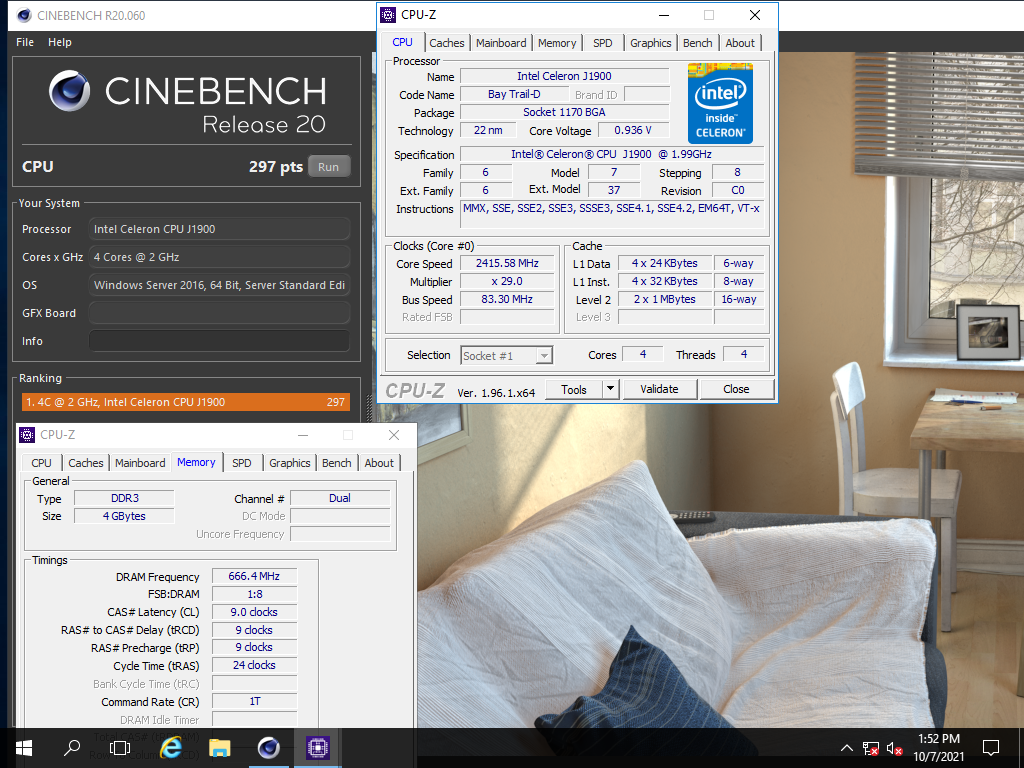The height and width of the screenshot is (768, 1024).
Task: Switch to the Memory tab in top CPU-Z window
Action: pos(557,43)
